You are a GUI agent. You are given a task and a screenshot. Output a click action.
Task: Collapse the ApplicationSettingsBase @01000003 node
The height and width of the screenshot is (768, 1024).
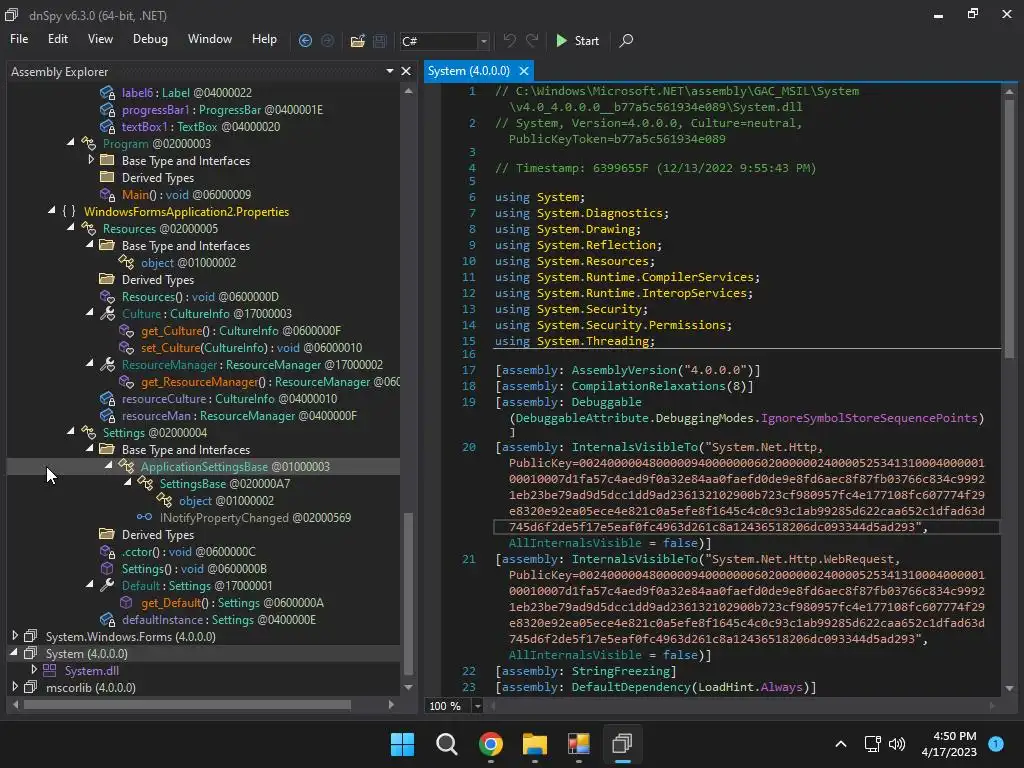(108, 465)
